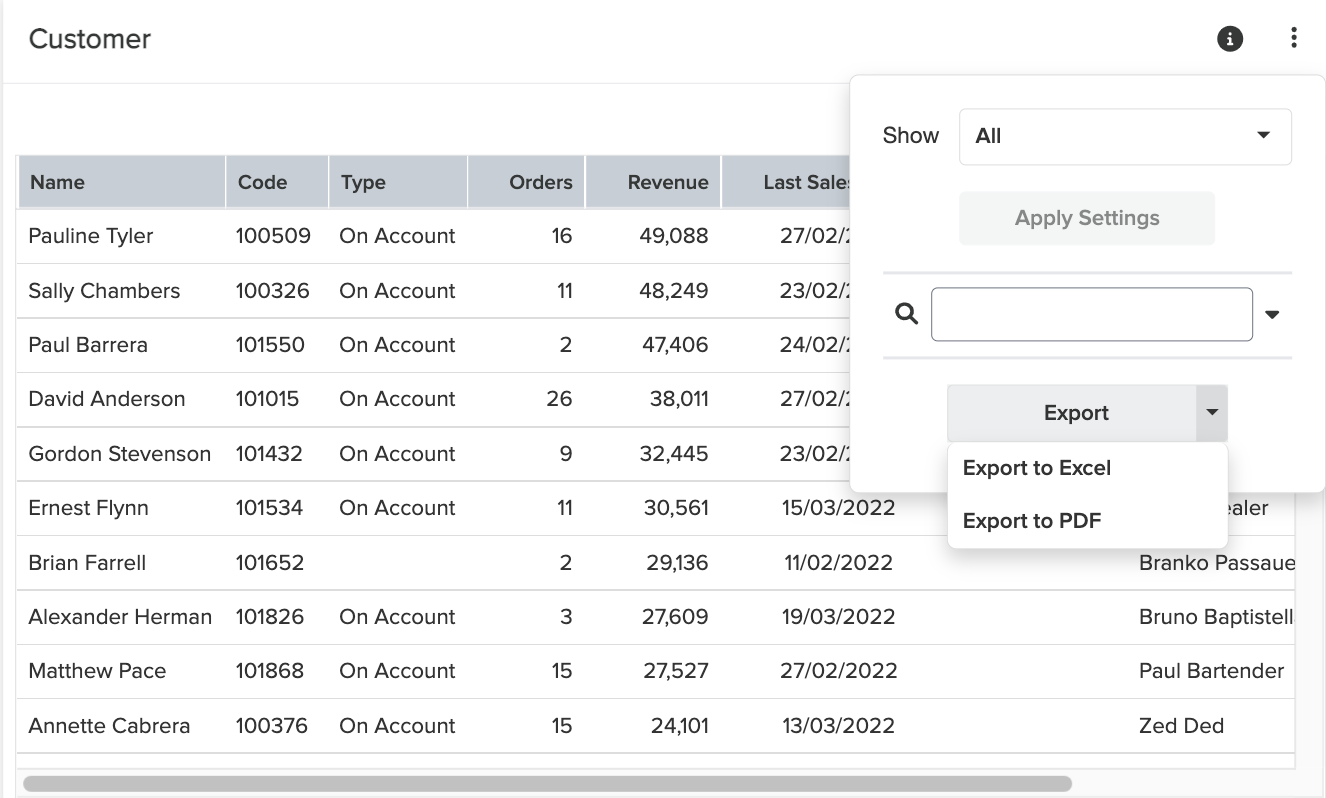The image size is (1326, 798).
Task: Click into the search input field
Action: point(1092,314)
